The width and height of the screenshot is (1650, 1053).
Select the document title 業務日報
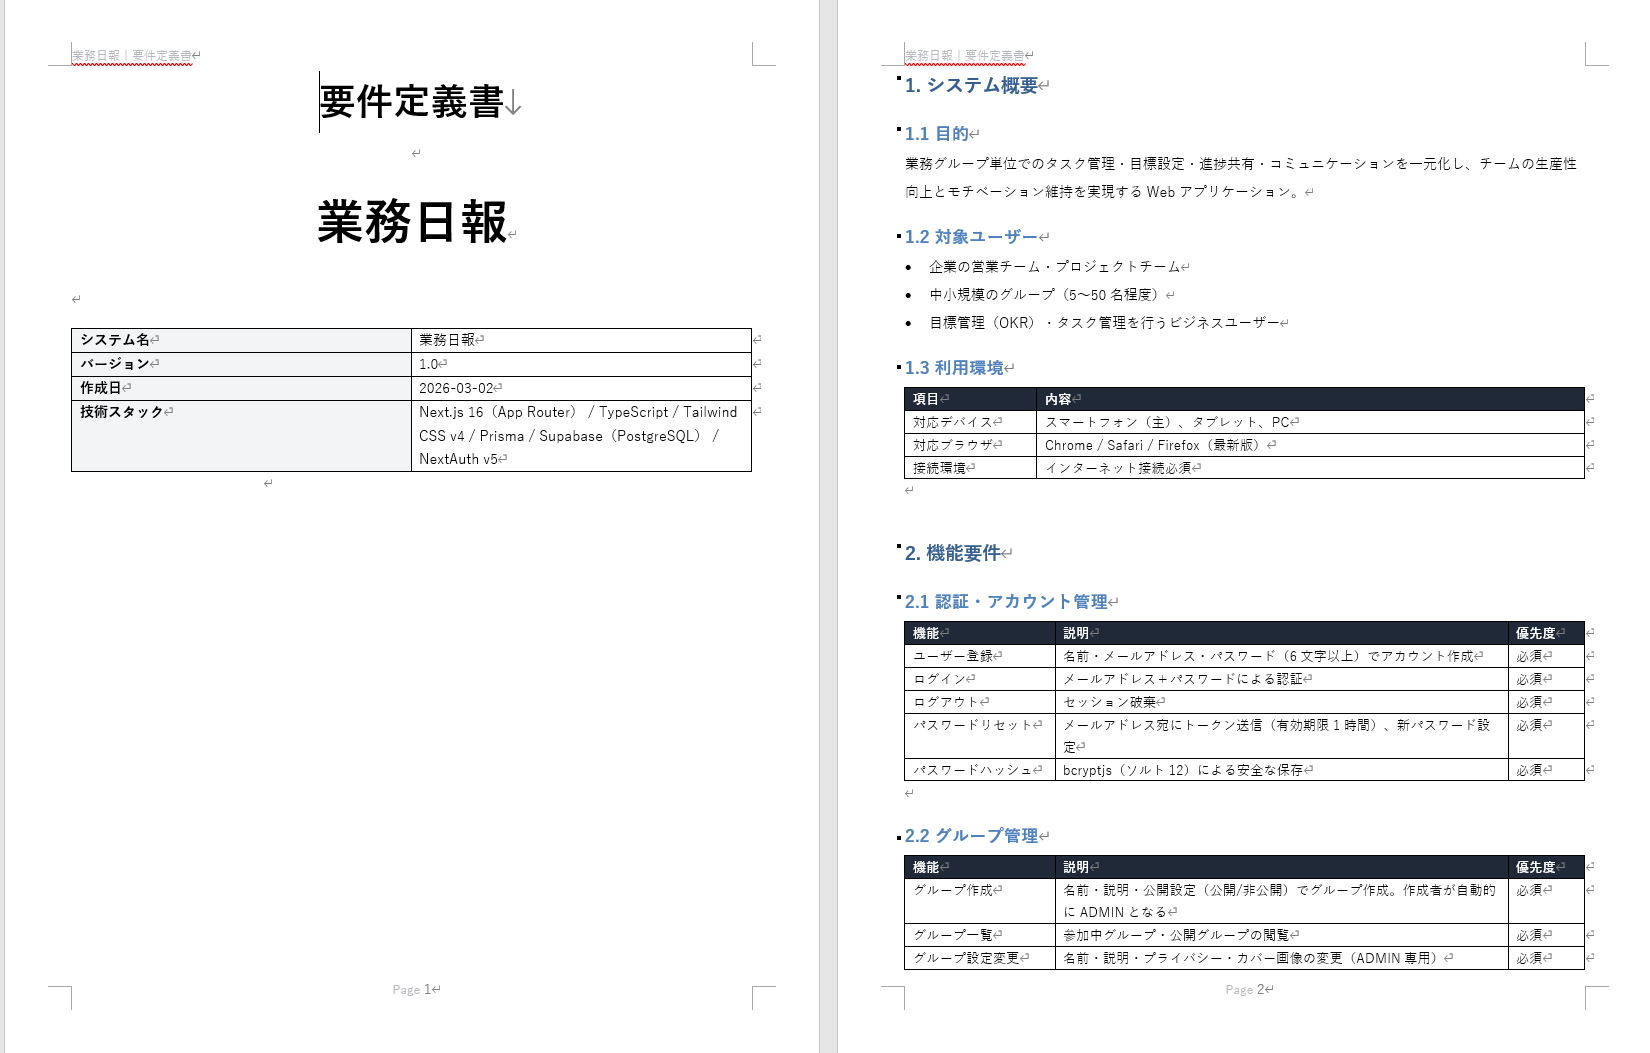(412, 224)
